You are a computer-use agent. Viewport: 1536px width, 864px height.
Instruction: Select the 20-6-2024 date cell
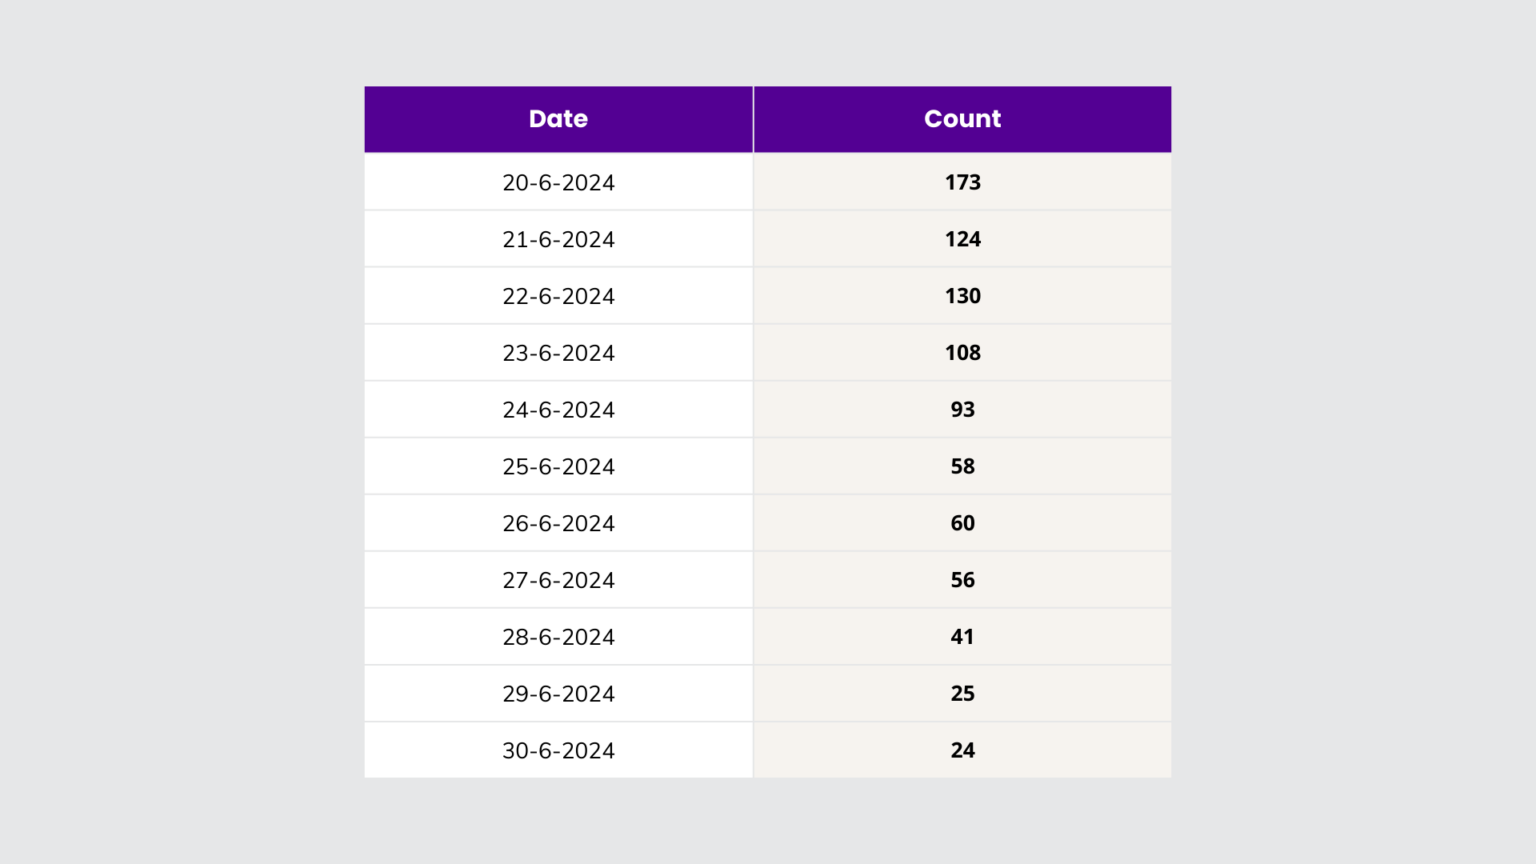click(558, 182)
